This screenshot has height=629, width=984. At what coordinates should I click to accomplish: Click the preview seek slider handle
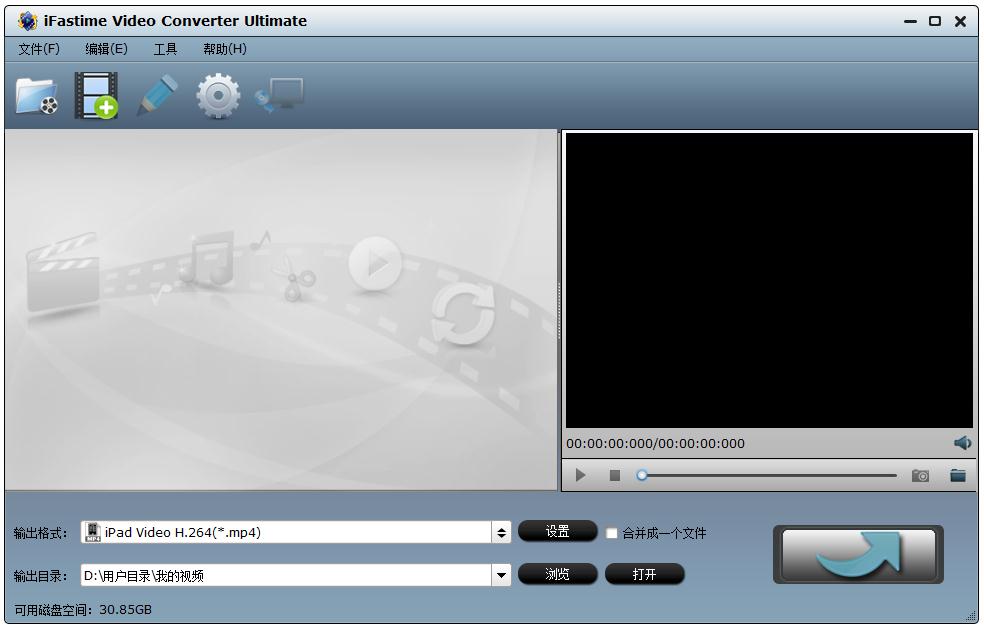pyautogui.click(x=642, y=476)
